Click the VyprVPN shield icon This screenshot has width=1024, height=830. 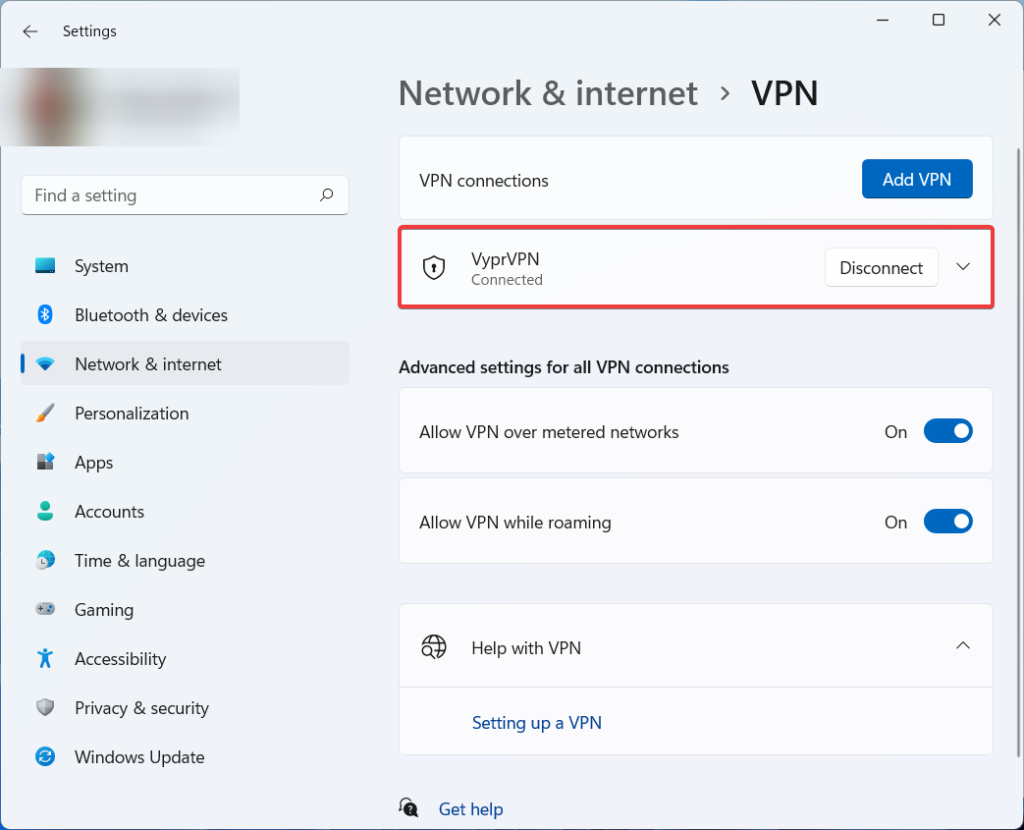tap(434, 267)
